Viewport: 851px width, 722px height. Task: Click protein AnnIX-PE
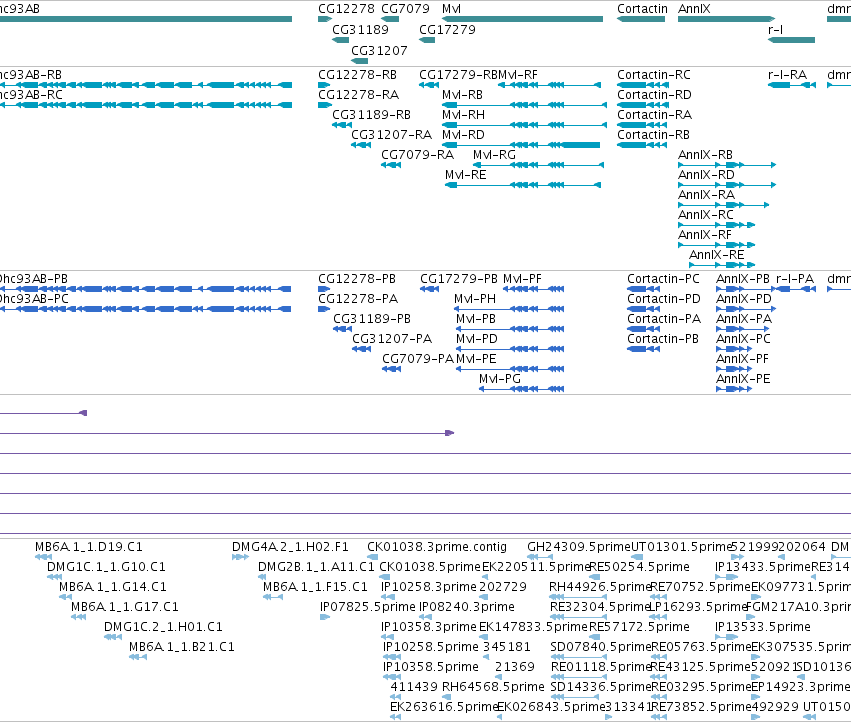tap(734, 389)
